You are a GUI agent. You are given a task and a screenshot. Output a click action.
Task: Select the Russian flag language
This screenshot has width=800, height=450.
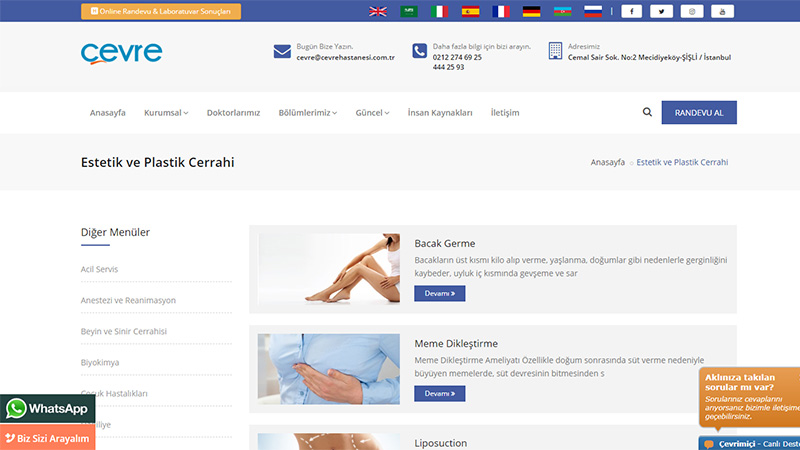[593, 11]
